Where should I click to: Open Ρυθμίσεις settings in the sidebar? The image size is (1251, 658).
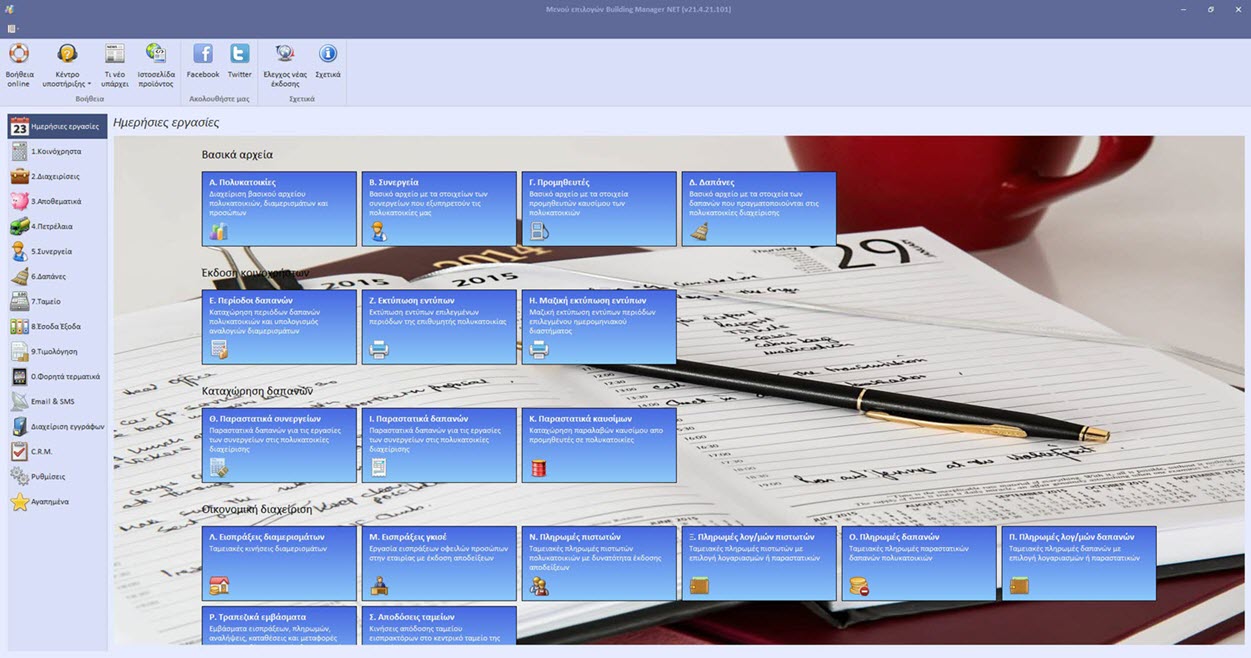click(x=57, y=477)
